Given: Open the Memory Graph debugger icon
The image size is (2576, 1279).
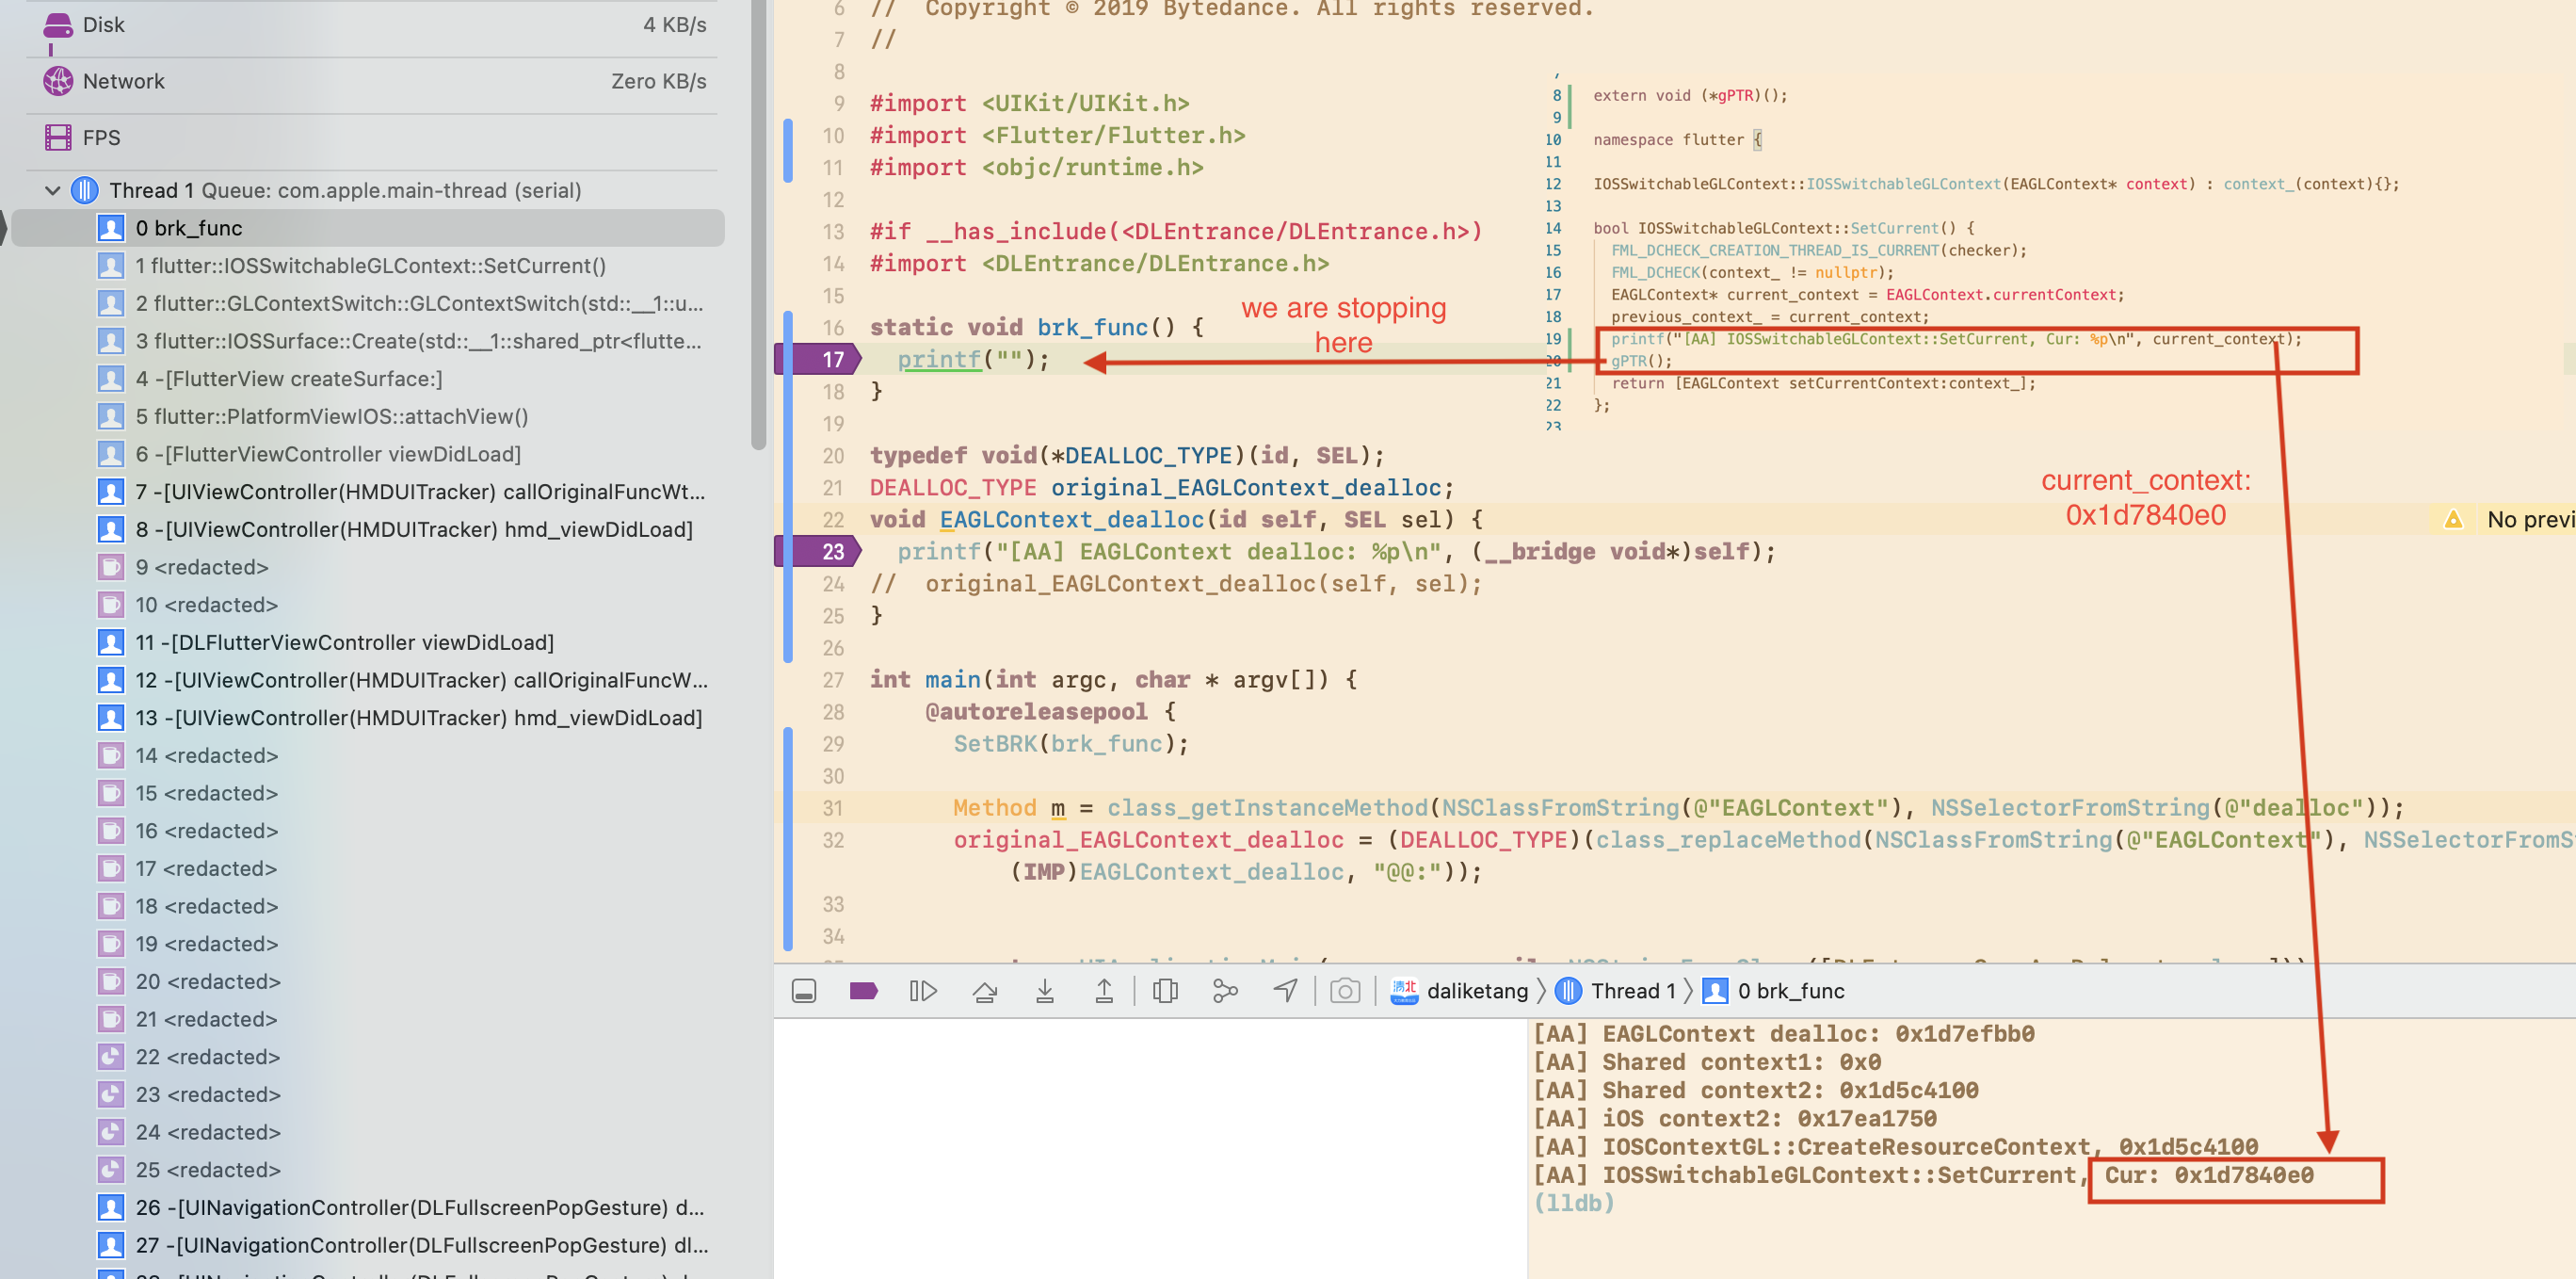Looking at the screenshot, I should pos(1224,990).
